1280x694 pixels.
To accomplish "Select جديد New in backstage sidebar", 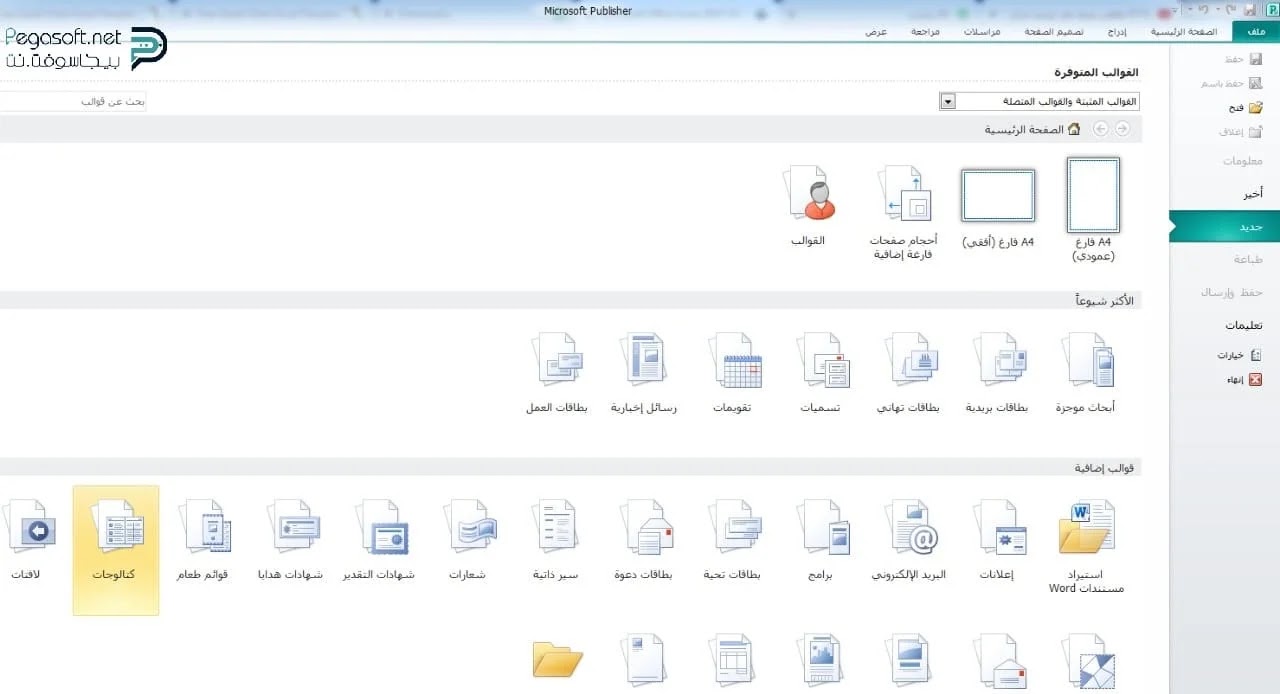I will 1225,227.
